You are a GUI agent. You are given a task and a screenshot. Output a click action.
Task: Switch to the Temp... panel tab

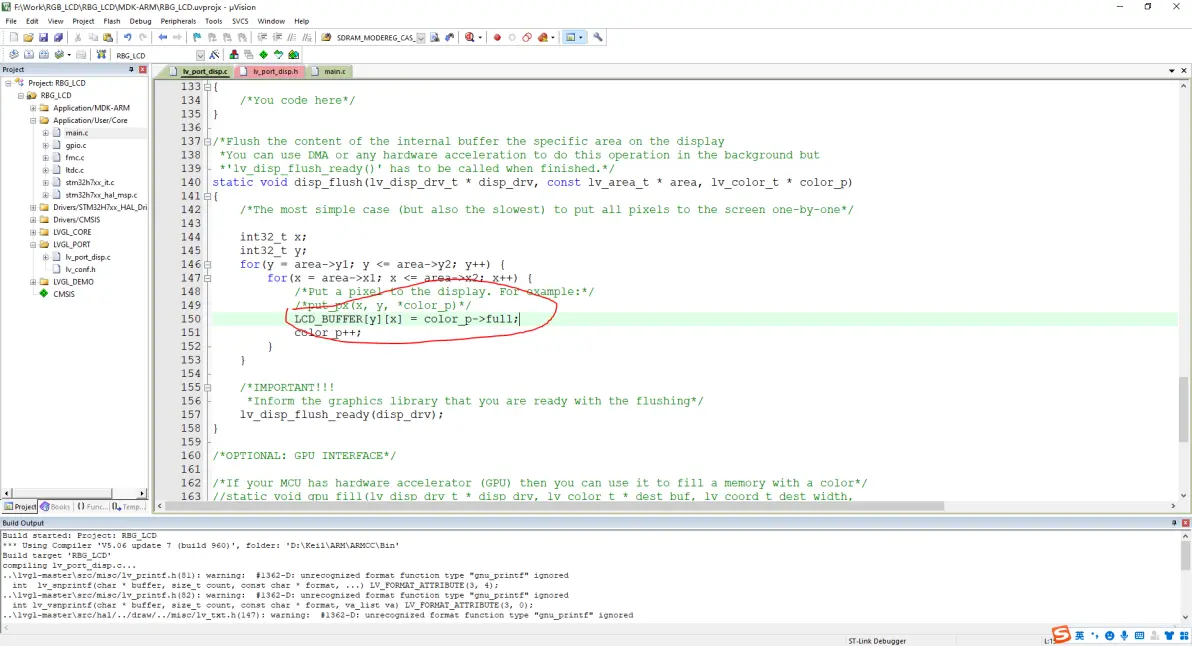pos(128,506)
